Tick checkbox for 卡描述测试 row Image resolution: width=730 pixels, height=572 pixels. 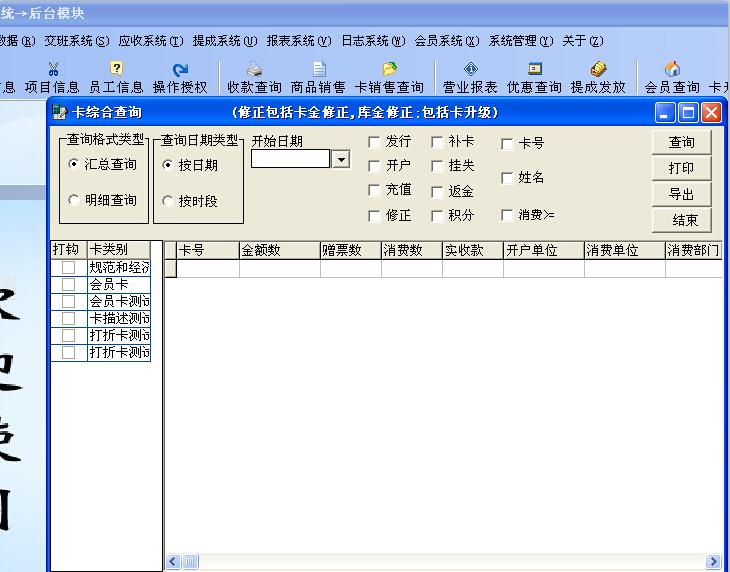(x=68, y=318)
